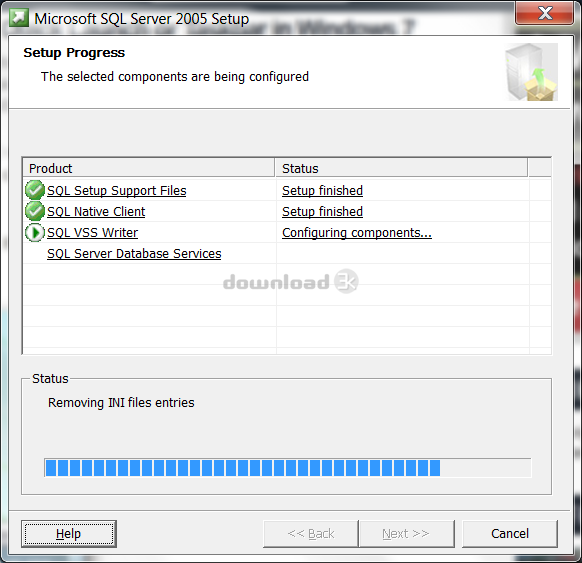The width and height of the screenshot is (582, 563).
Task: Click the green checkmark beside SQL Setup Support Files
Action: point(35,190)
